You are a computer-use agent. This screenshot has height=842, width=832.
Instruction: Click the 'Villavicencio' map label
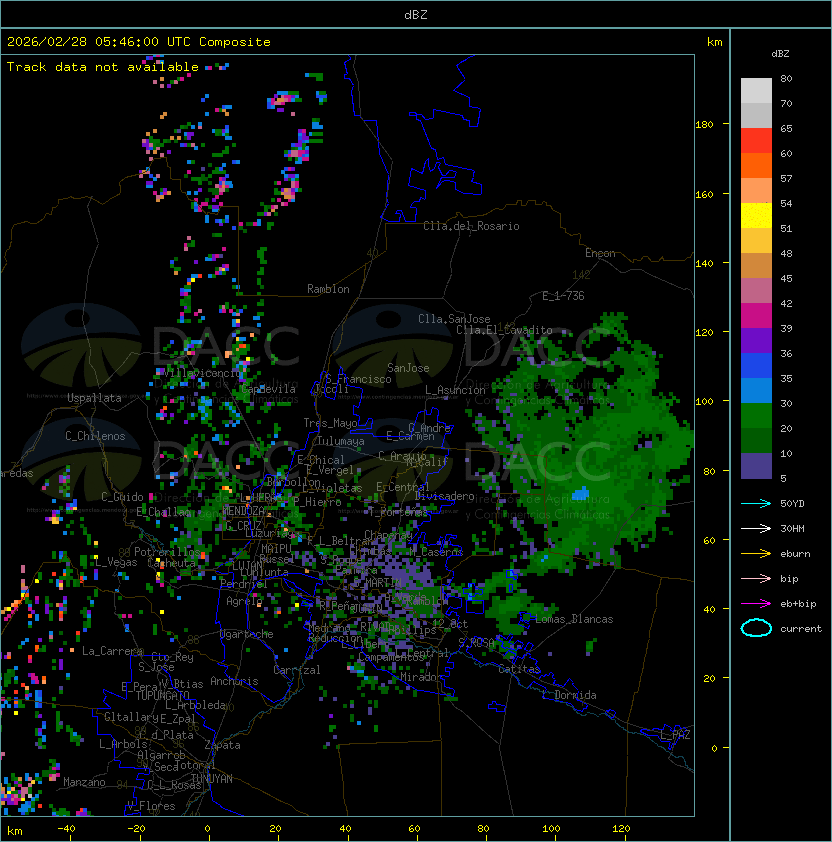(201, 373)
